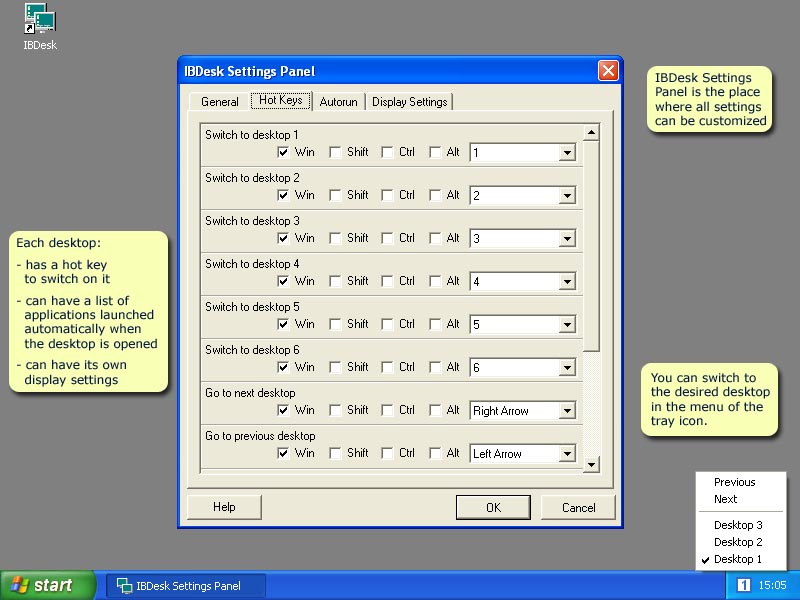The width and height of the screenshot is (800, 600).
Task: Uncheck Win for Switch to desktop 2
Action: (283, 195)
